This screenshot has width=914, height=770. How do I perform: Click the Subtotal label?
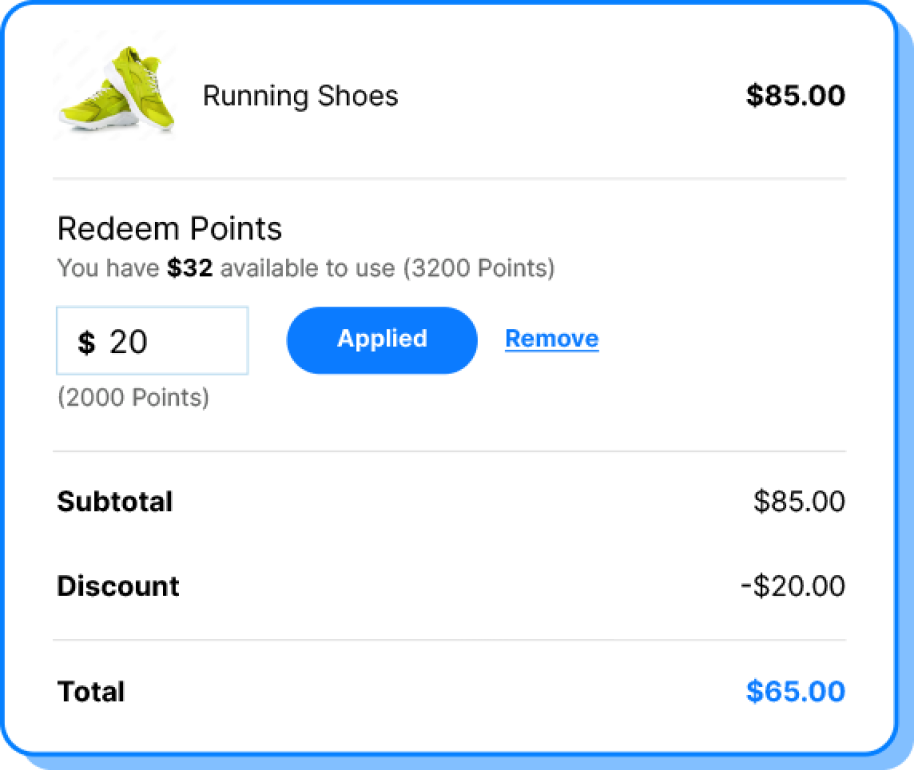click(115, 501)
